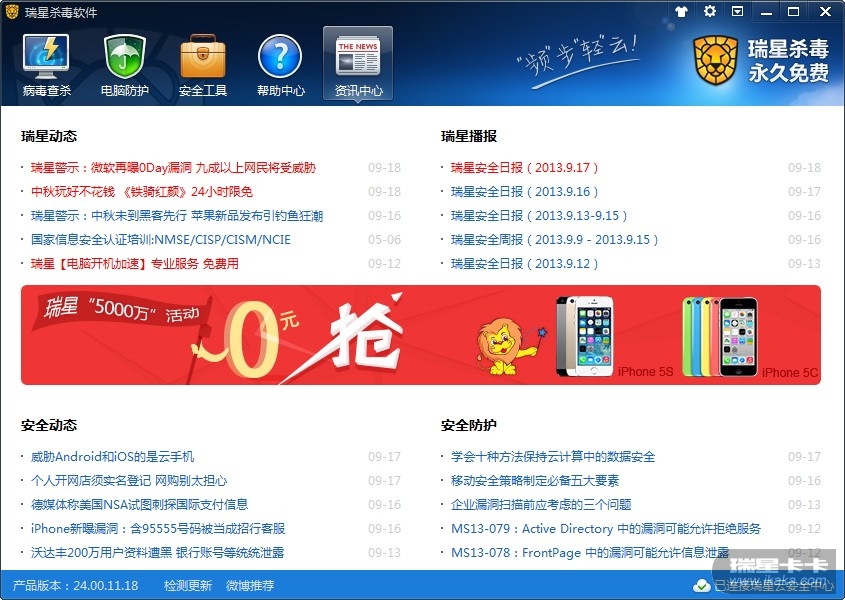Viewport: 845px width, 600px height.
Task: Open article 瑞星警示：微软再曝0Day漏洞
Action: pos(173,168)
